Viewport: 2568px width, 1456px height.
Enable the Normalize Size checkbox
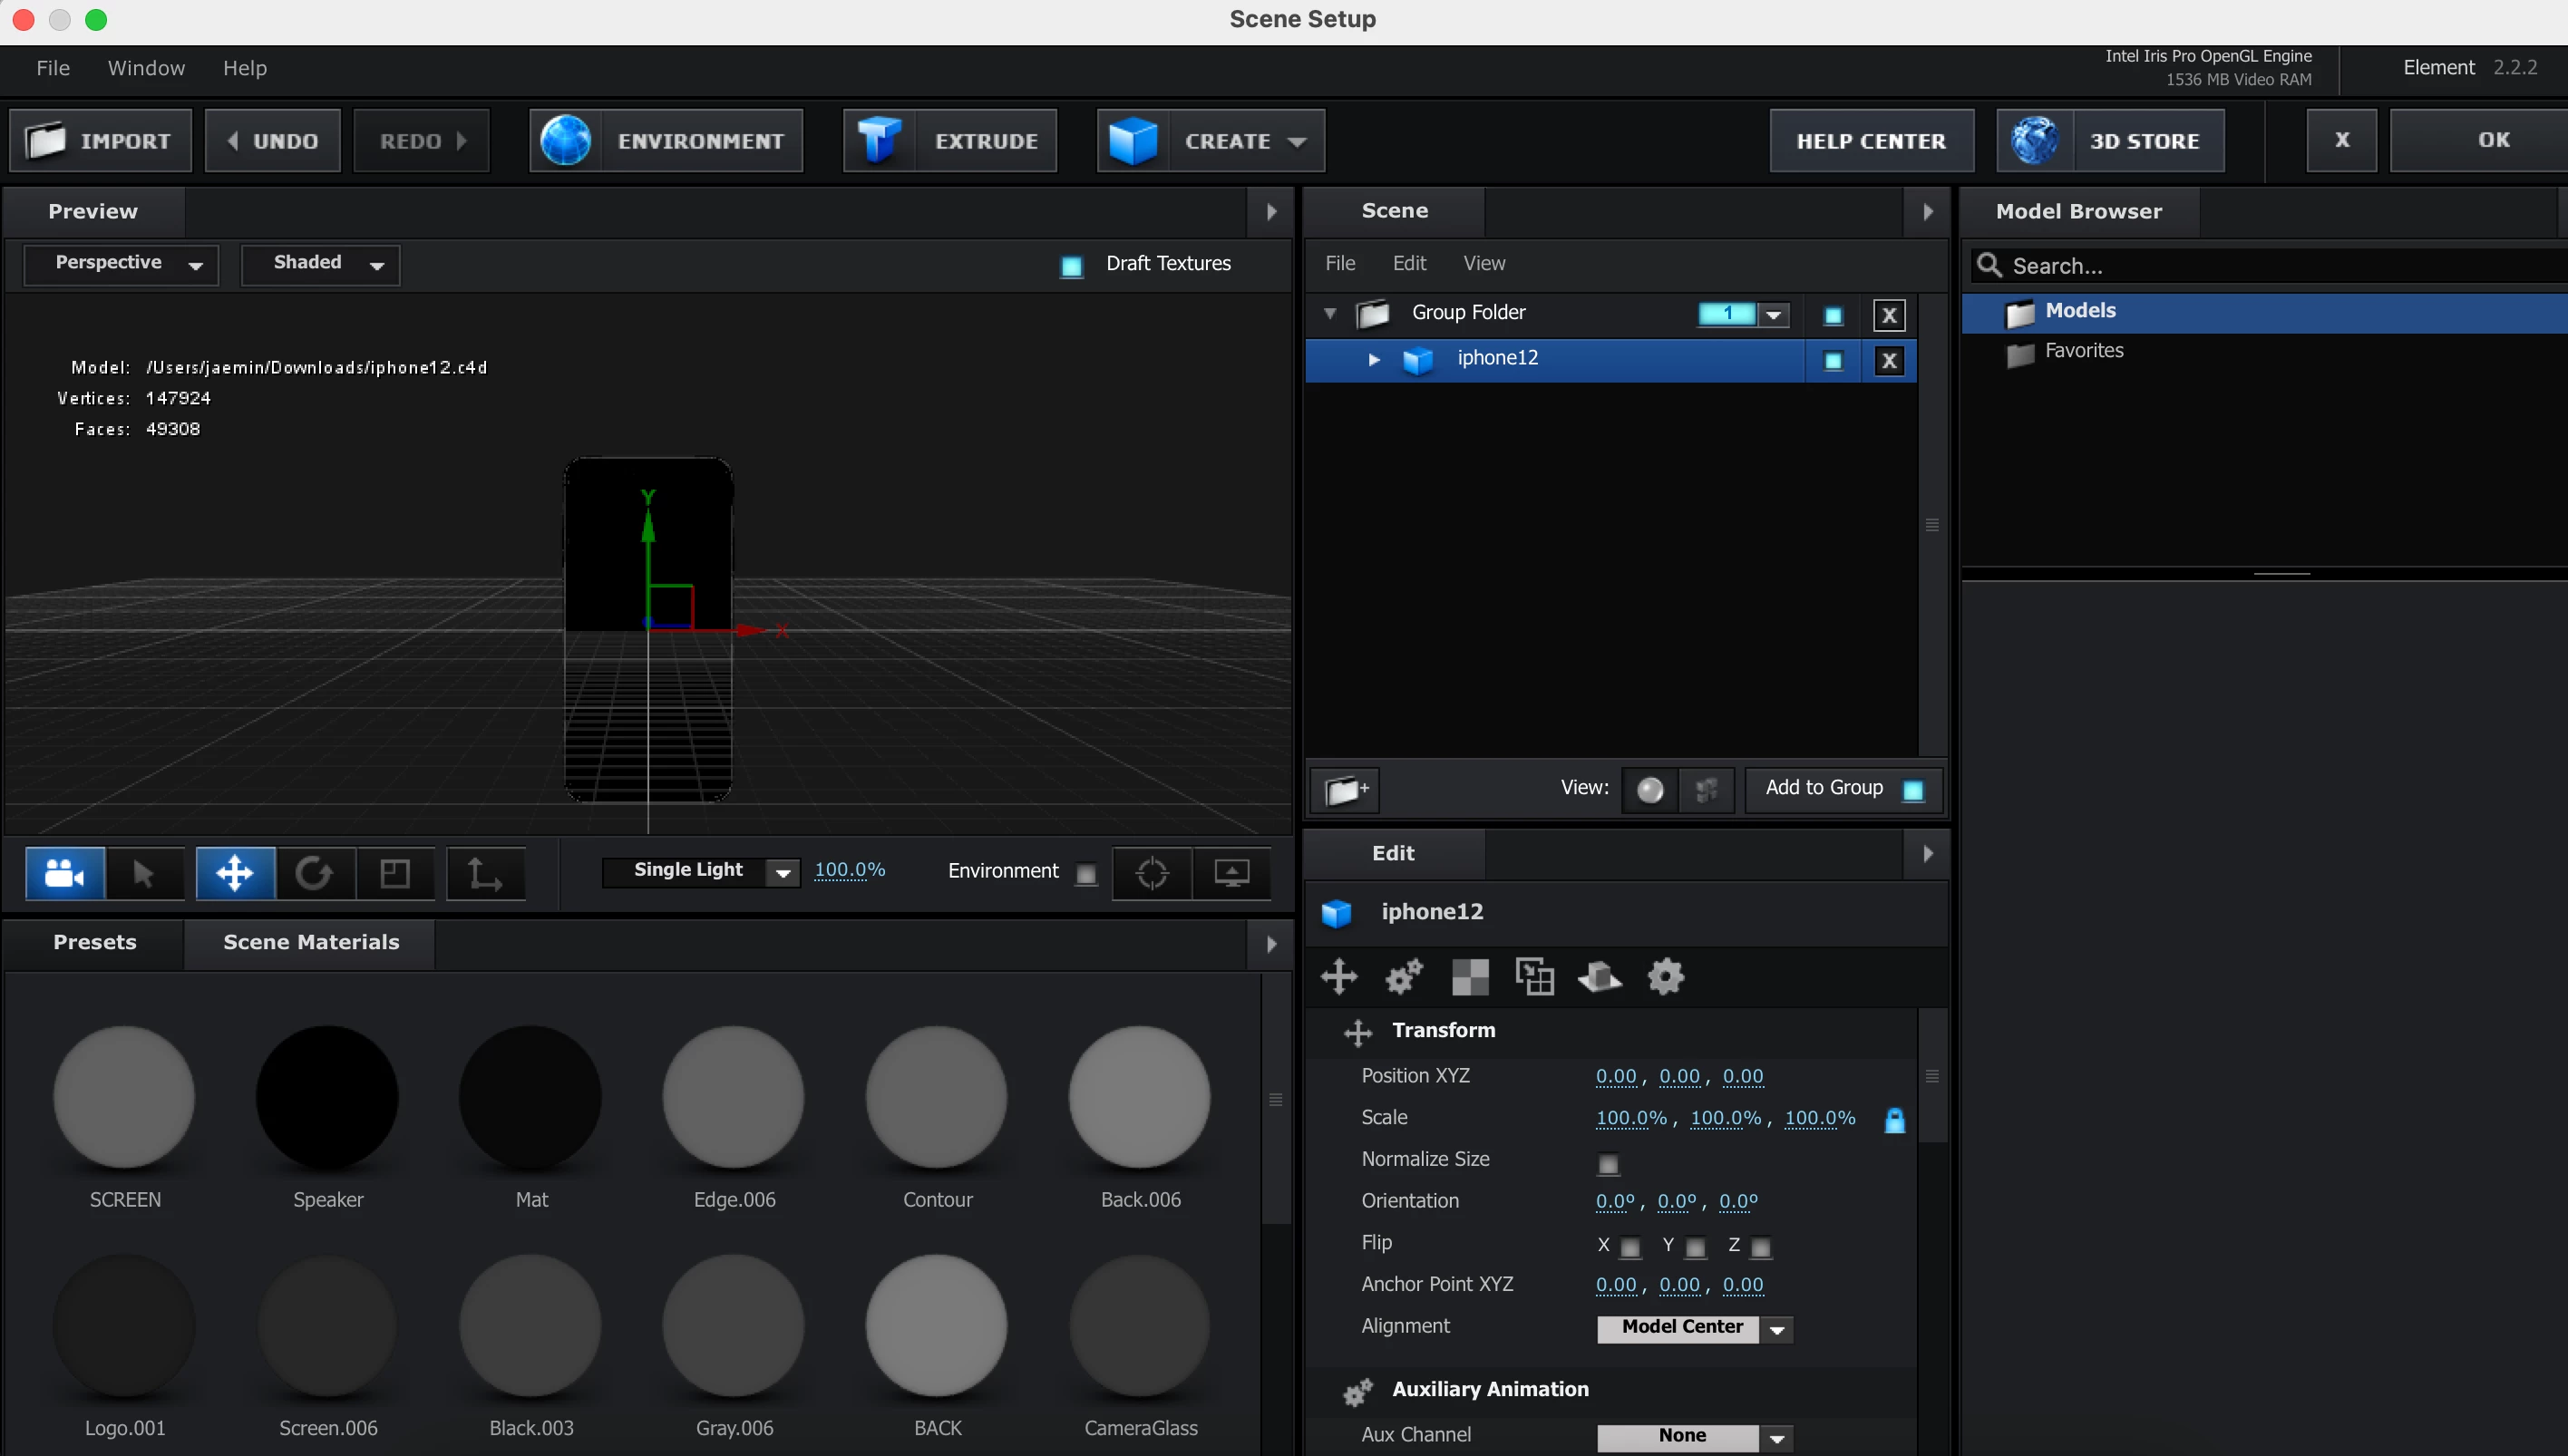pos(1608,1164)
